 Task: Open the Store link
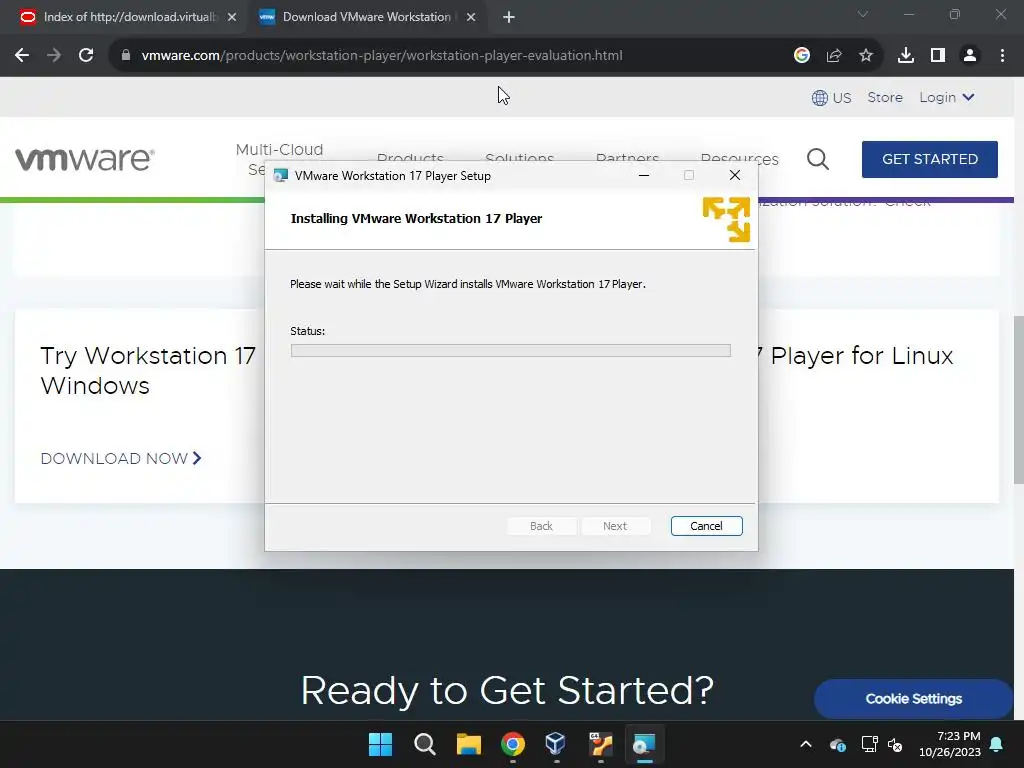(885, 97)
